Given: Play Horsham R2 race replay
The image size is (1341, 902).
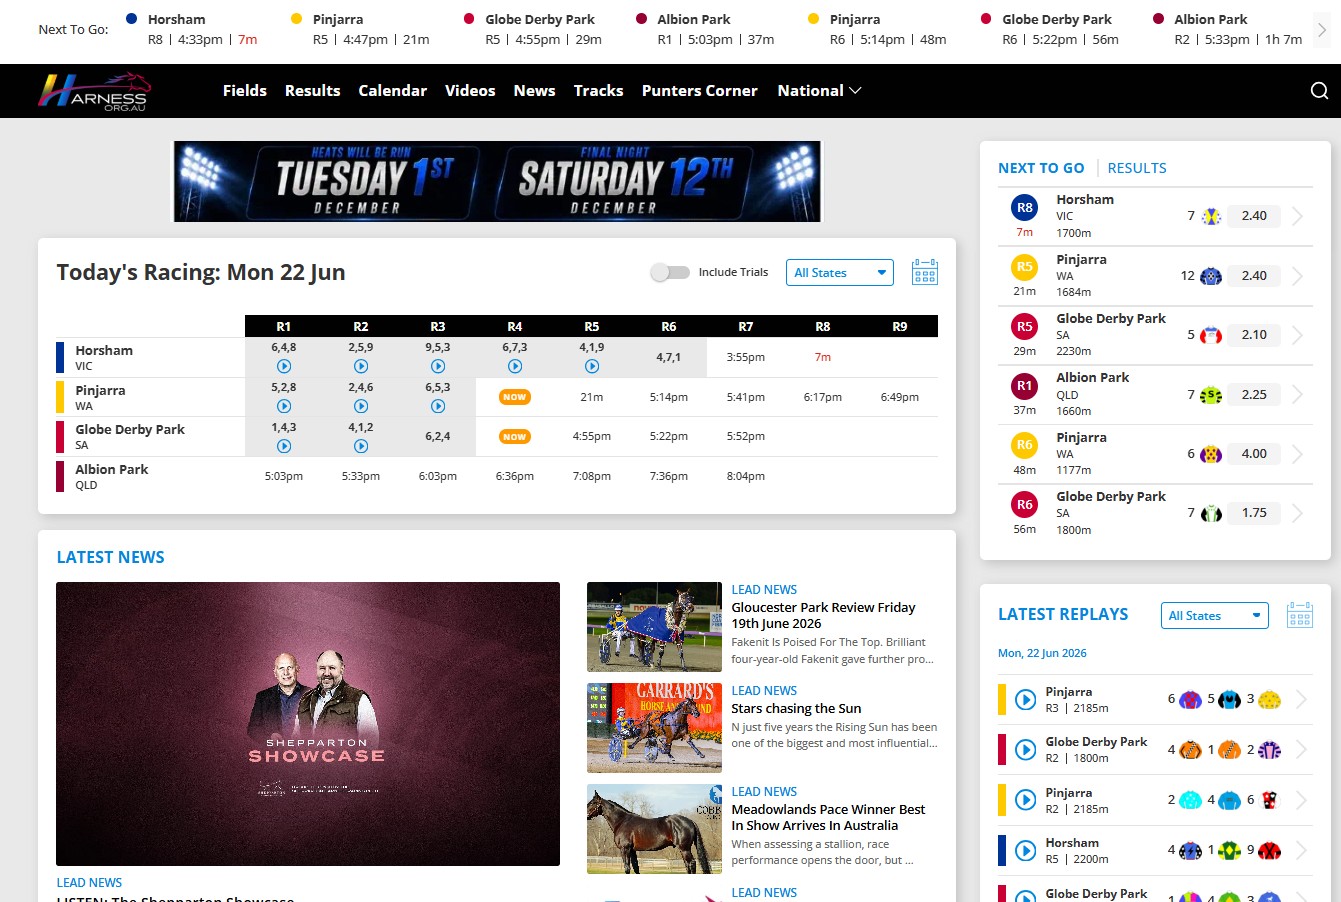Looking at the screenshot, I should tap(361, 366).
